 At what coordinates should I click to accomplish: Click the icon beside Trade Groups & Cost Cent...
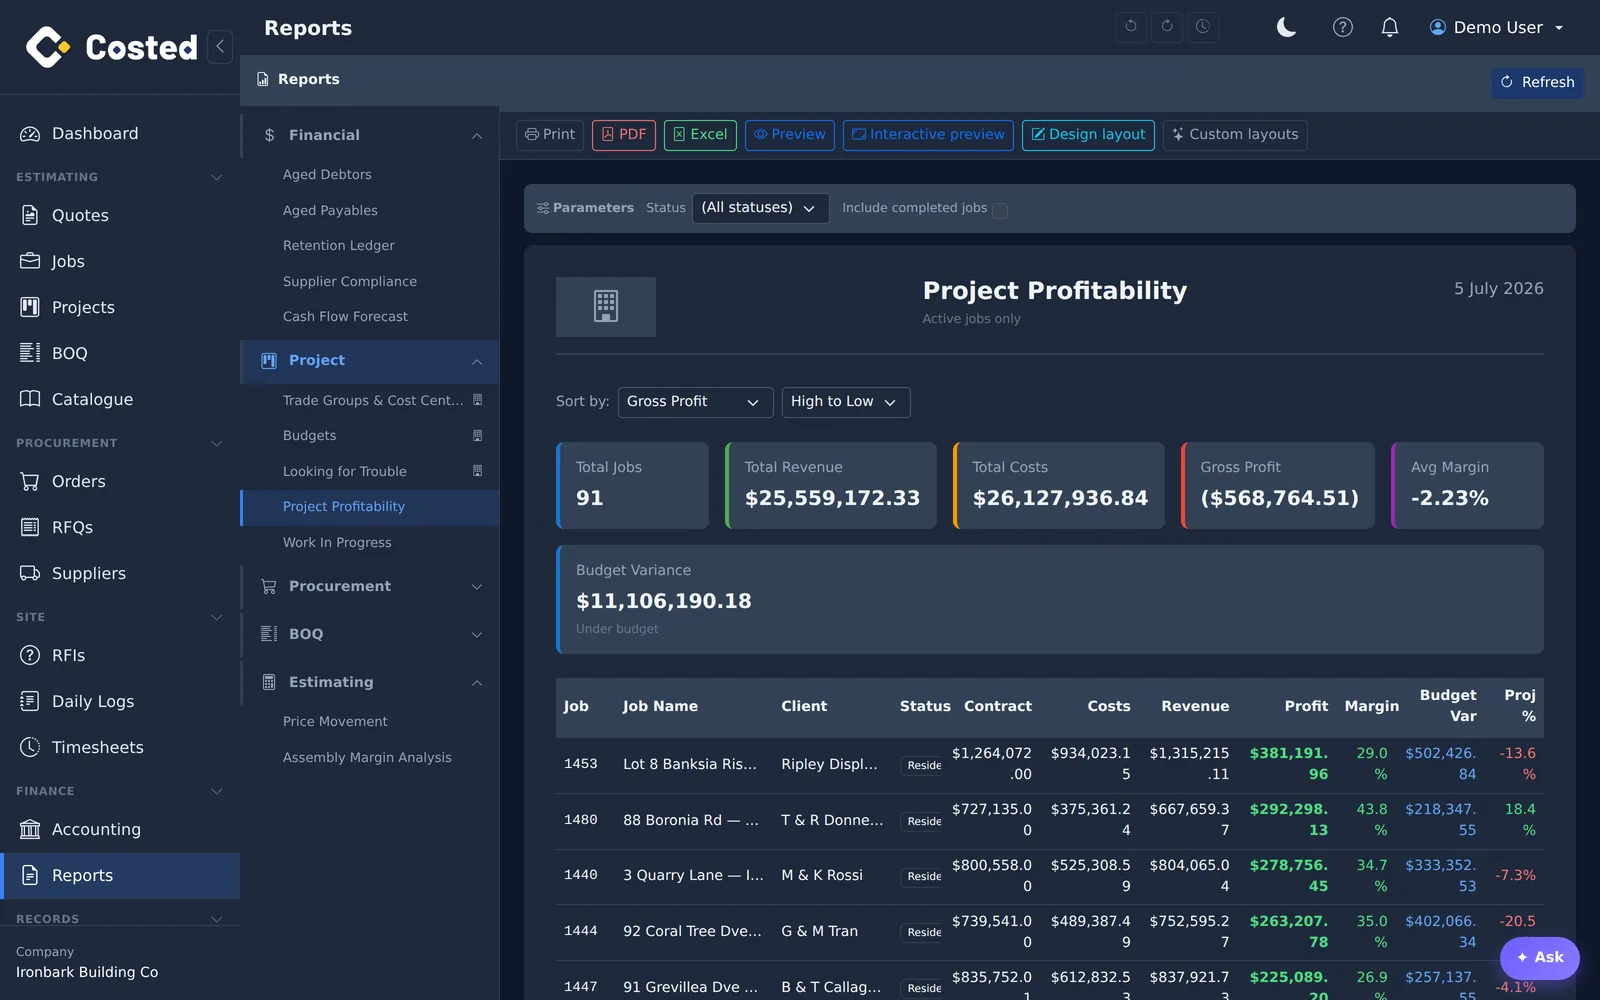point(477,400)
